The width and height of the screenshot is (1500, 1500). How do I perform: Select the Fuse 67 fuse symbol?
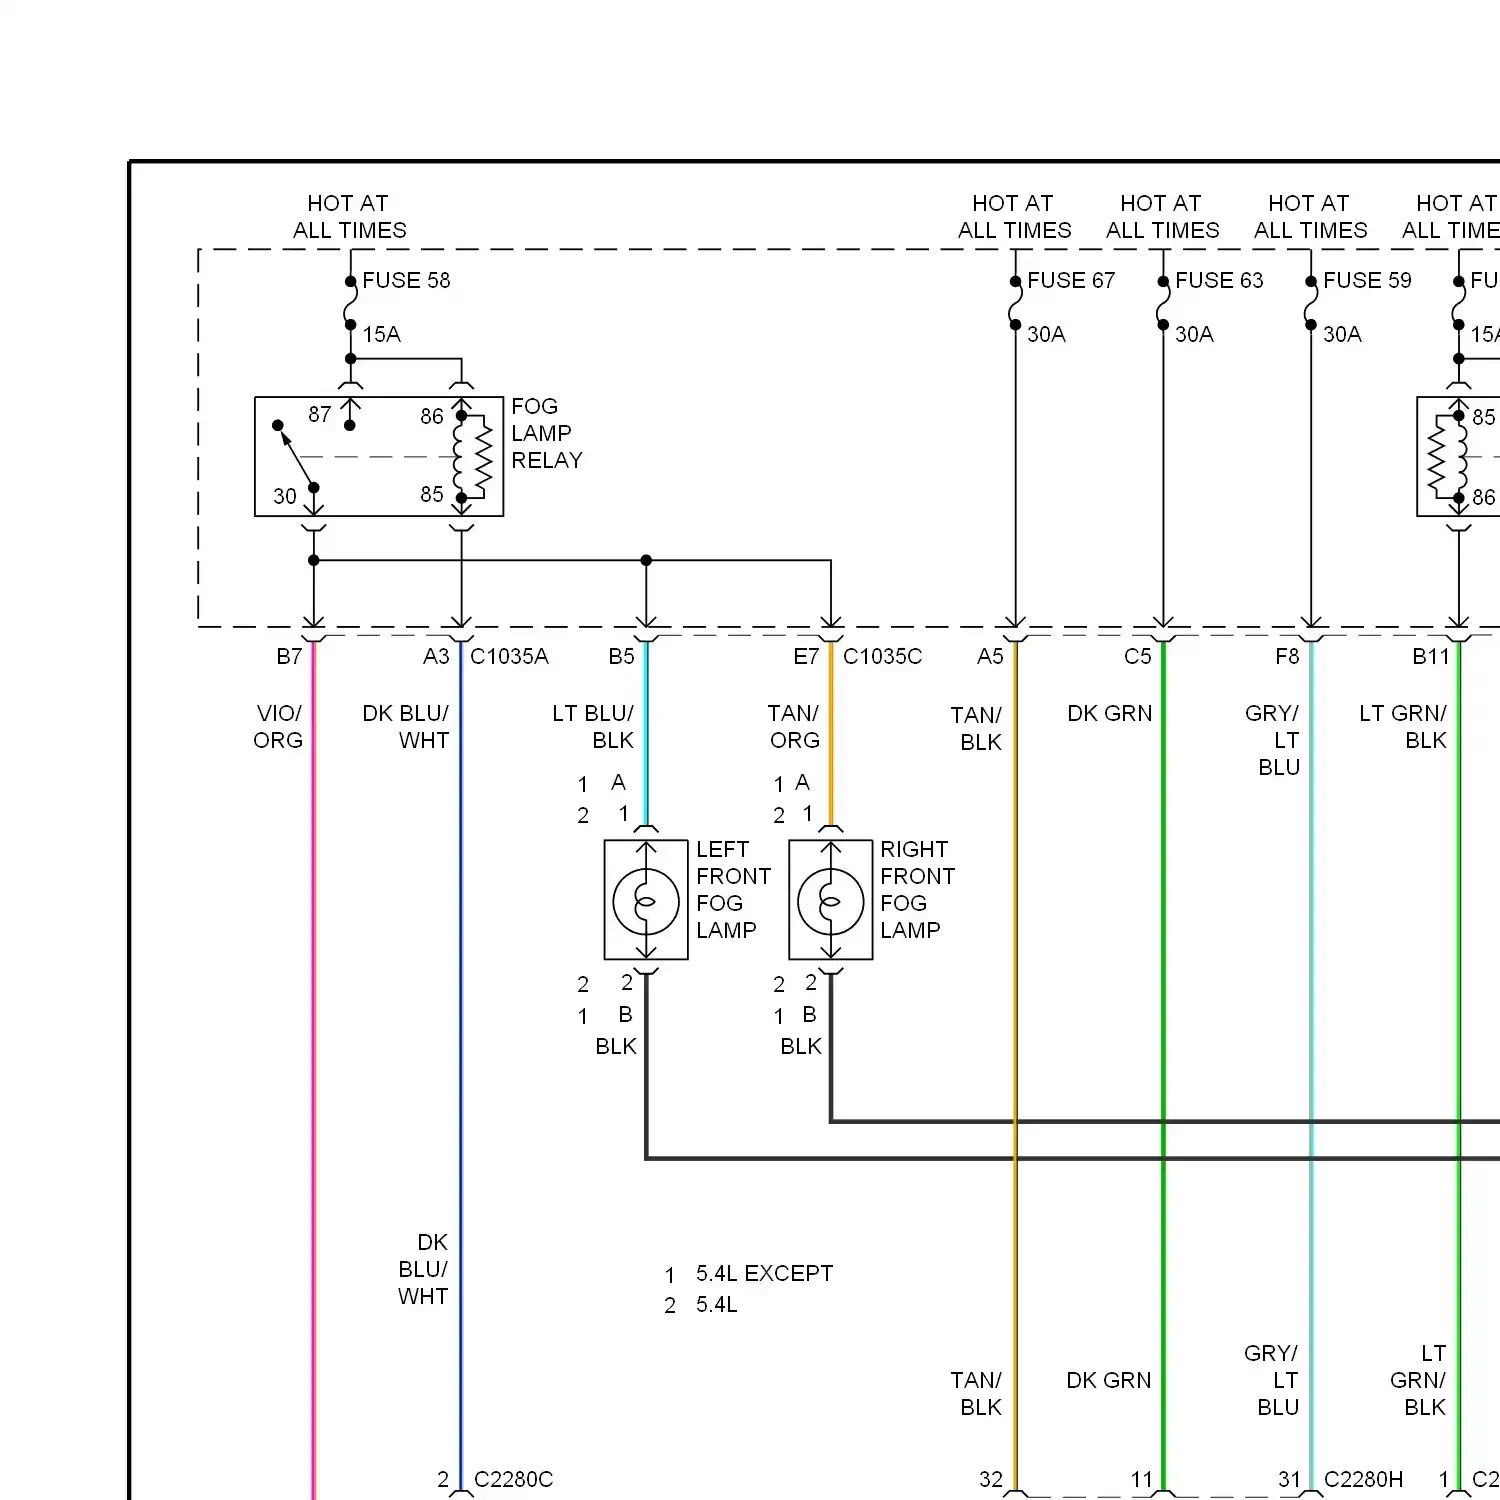1015,303
